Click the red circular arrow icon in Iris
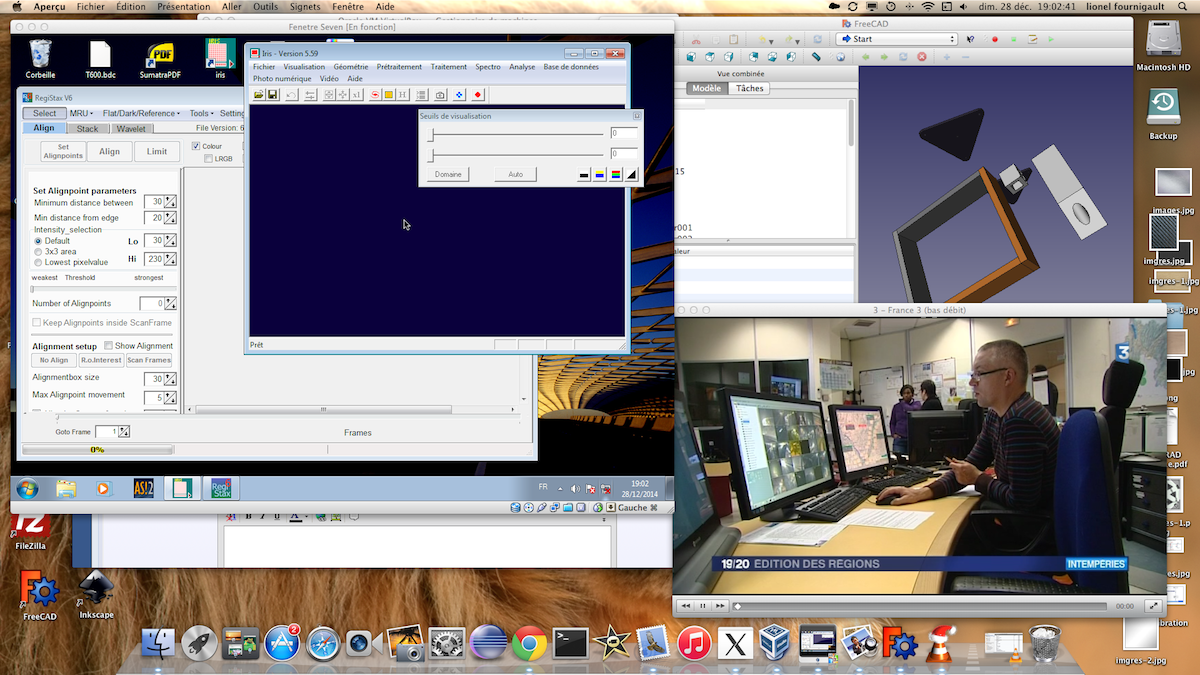The image size is (1200, 675). point(375,95)
